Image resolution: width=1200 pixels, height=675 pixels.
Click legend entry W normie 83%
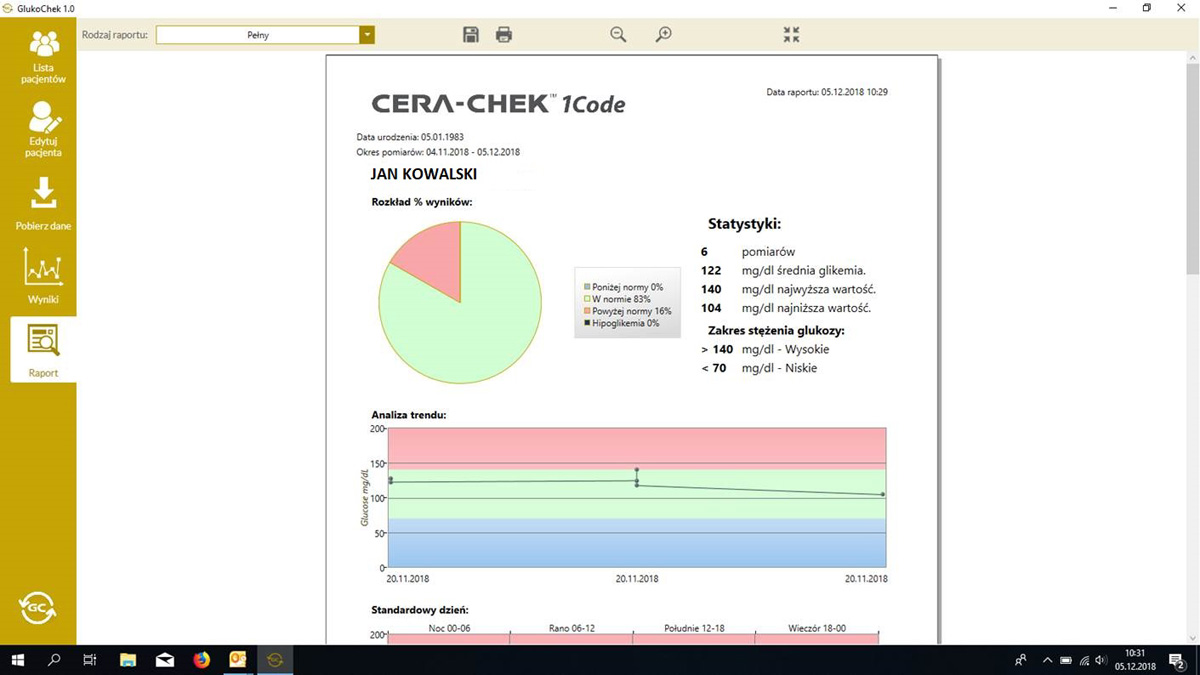(x=617, y=299)
